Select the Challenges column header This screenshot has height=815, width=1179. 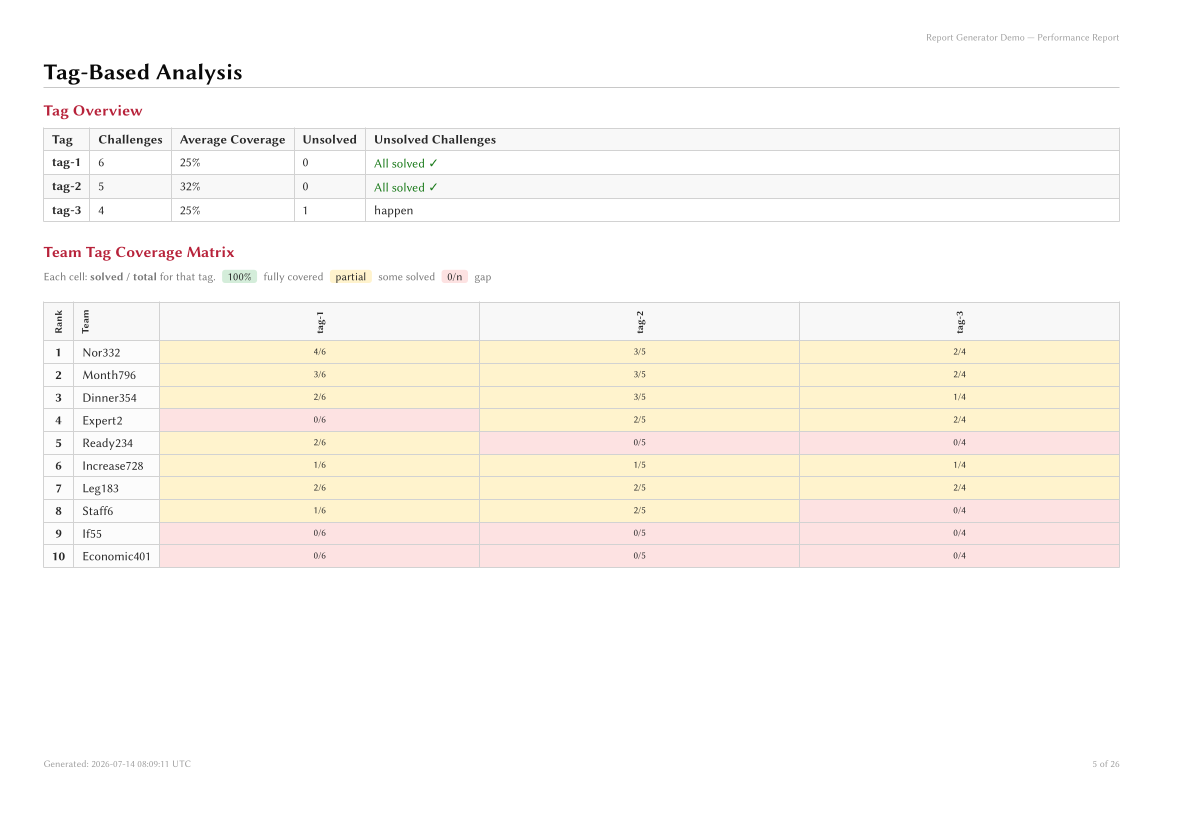[130, 140]
